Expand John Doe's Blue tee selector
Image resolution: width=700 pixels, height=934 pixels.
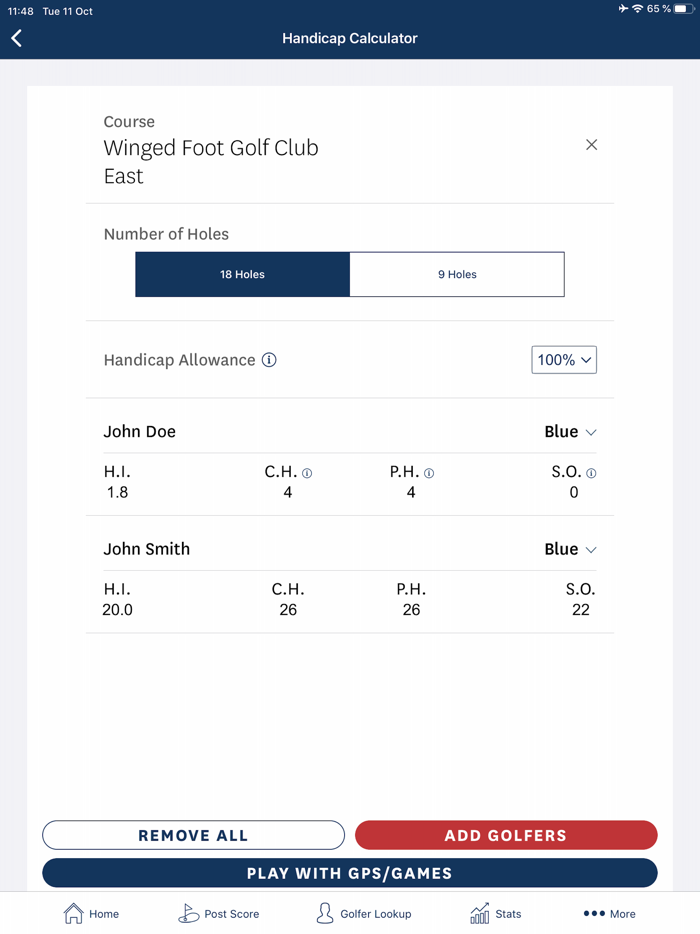click(x=570, y=432)
